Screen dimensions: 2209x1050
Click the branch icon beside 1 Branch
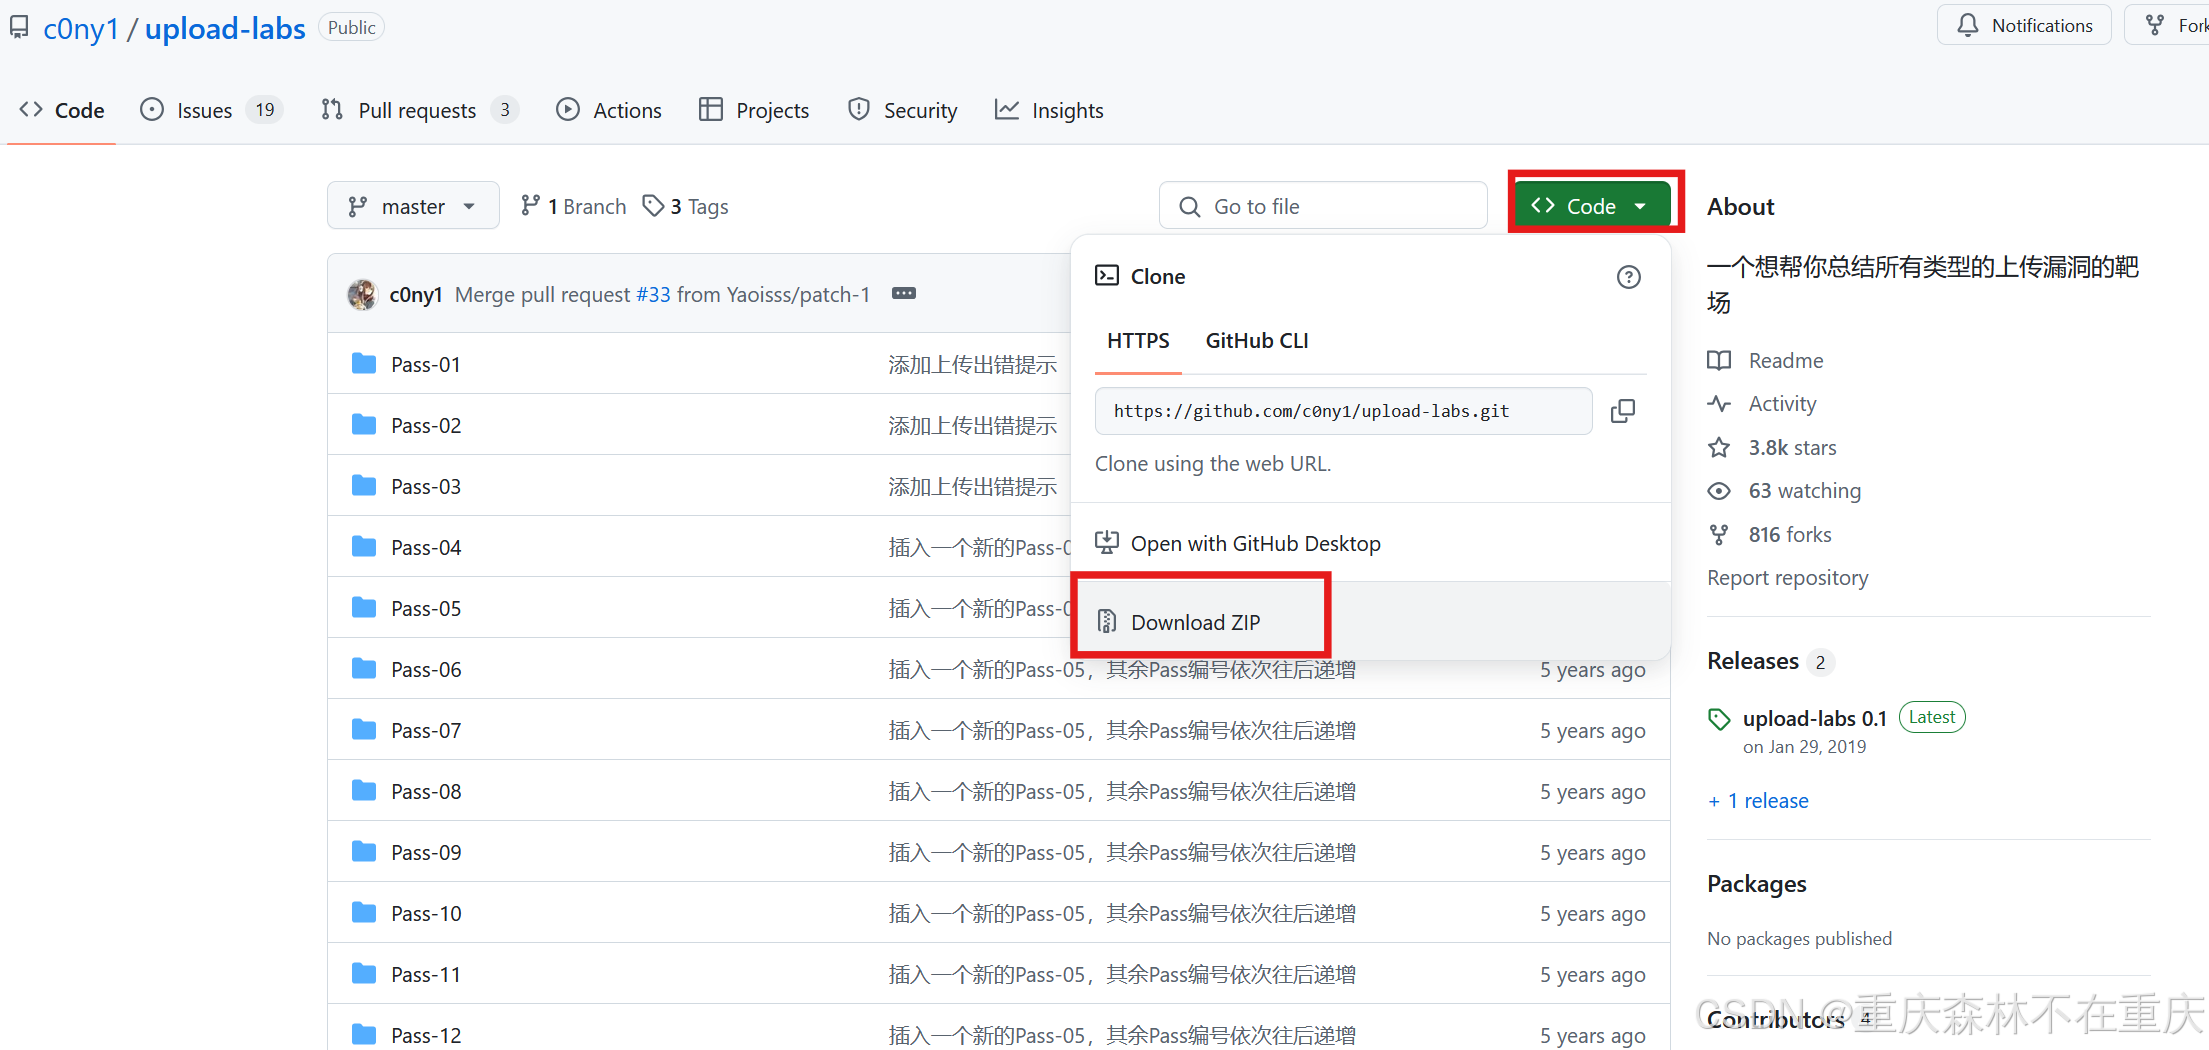(530, 206)
